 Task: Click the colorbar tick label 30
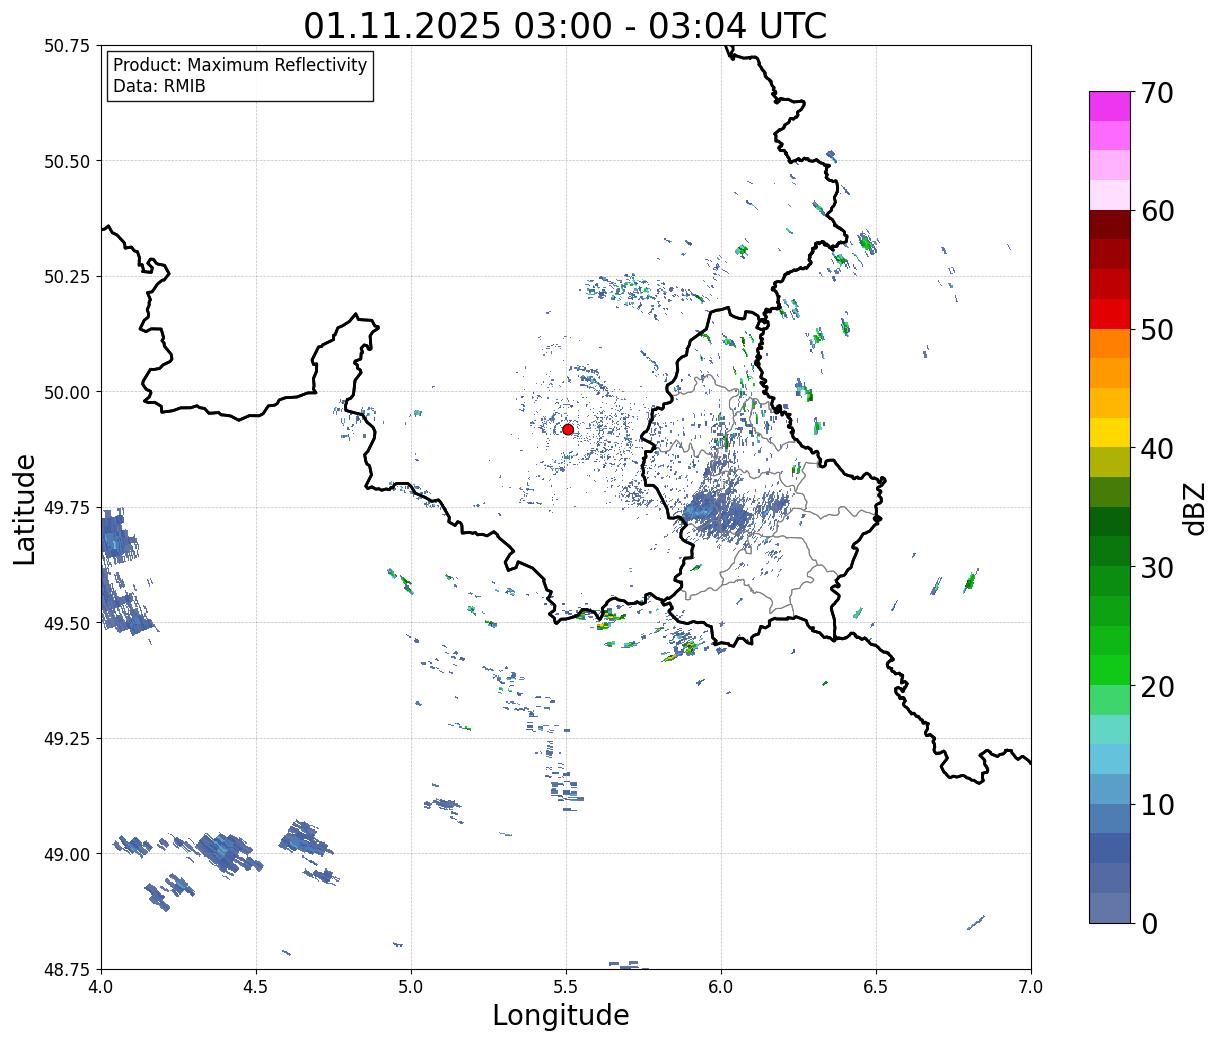pyautogui.click(x=1156, y=567)
